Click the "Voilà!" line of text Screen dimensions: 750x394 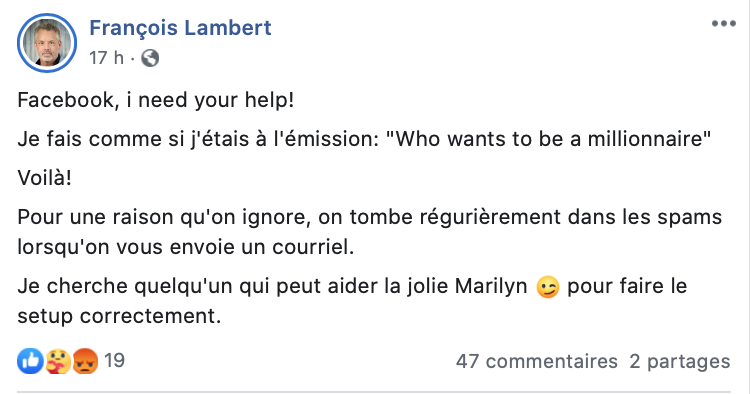[44, 178]
